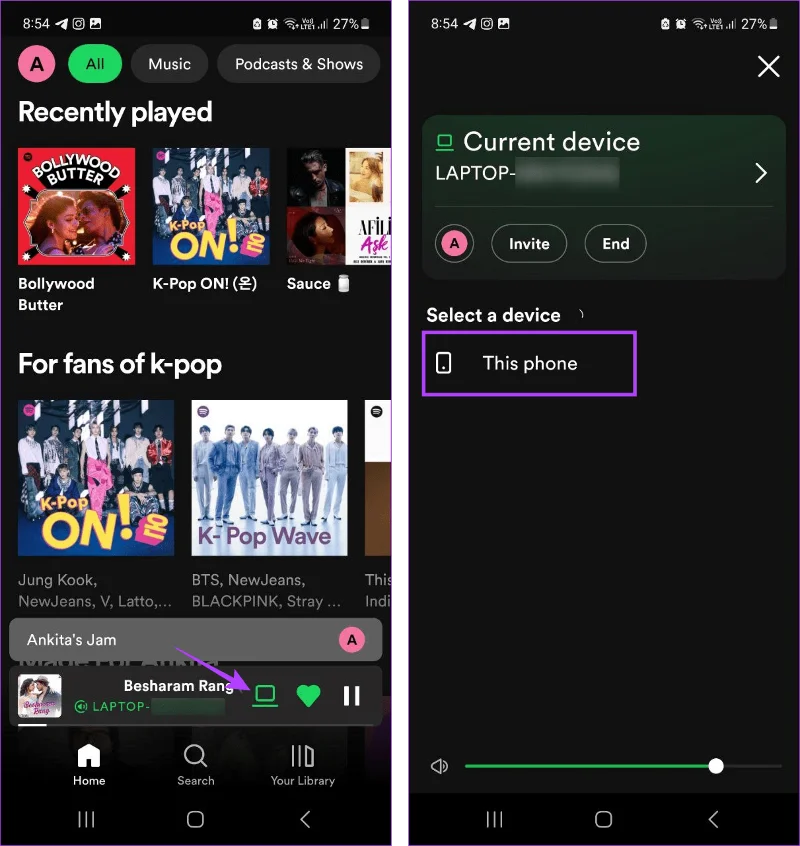This screenshot has width=800, height=846.
Task: Open the profile avatar on Home screen
Action: point(37,64)
